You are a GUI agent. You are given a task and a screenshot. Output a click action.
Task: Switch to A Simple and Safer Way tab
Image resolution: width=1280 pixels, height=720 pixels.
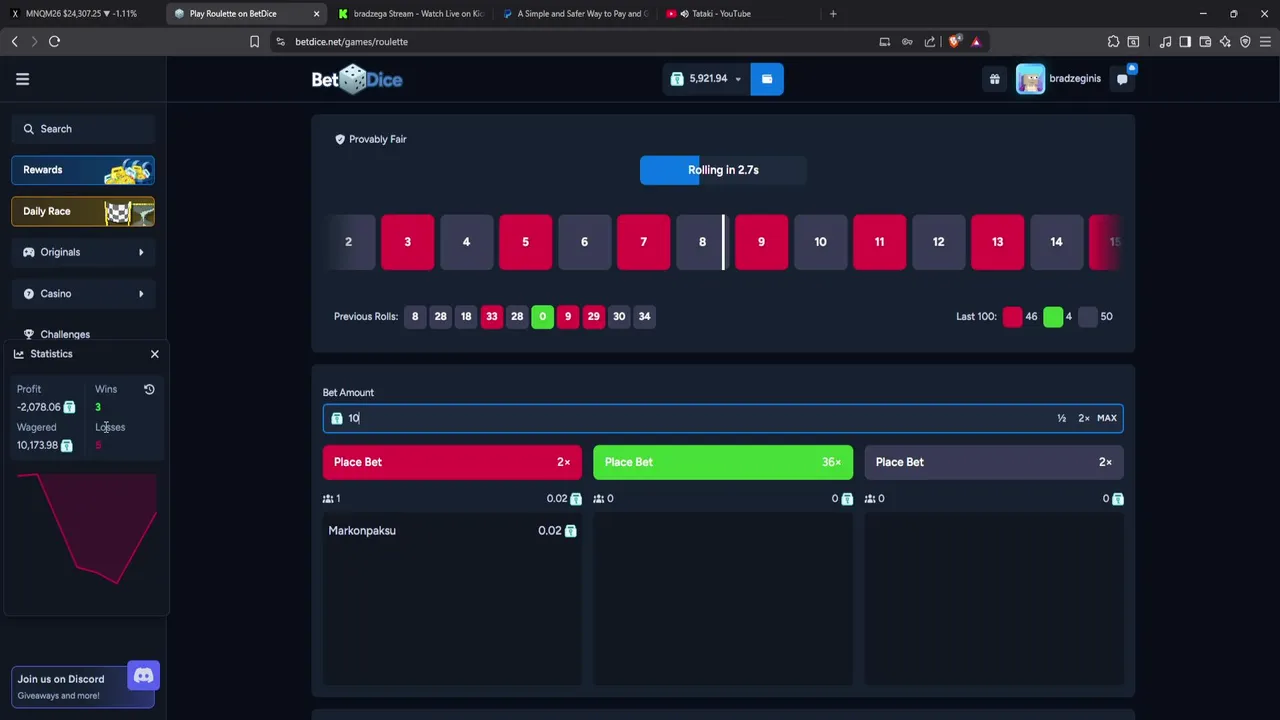tap(575, 14)
